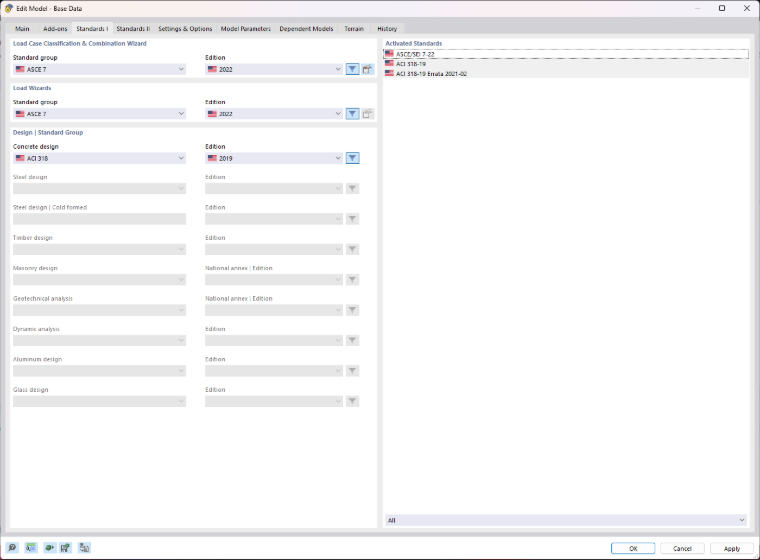Maximize the Edit Model window

(x=722, y=8)
